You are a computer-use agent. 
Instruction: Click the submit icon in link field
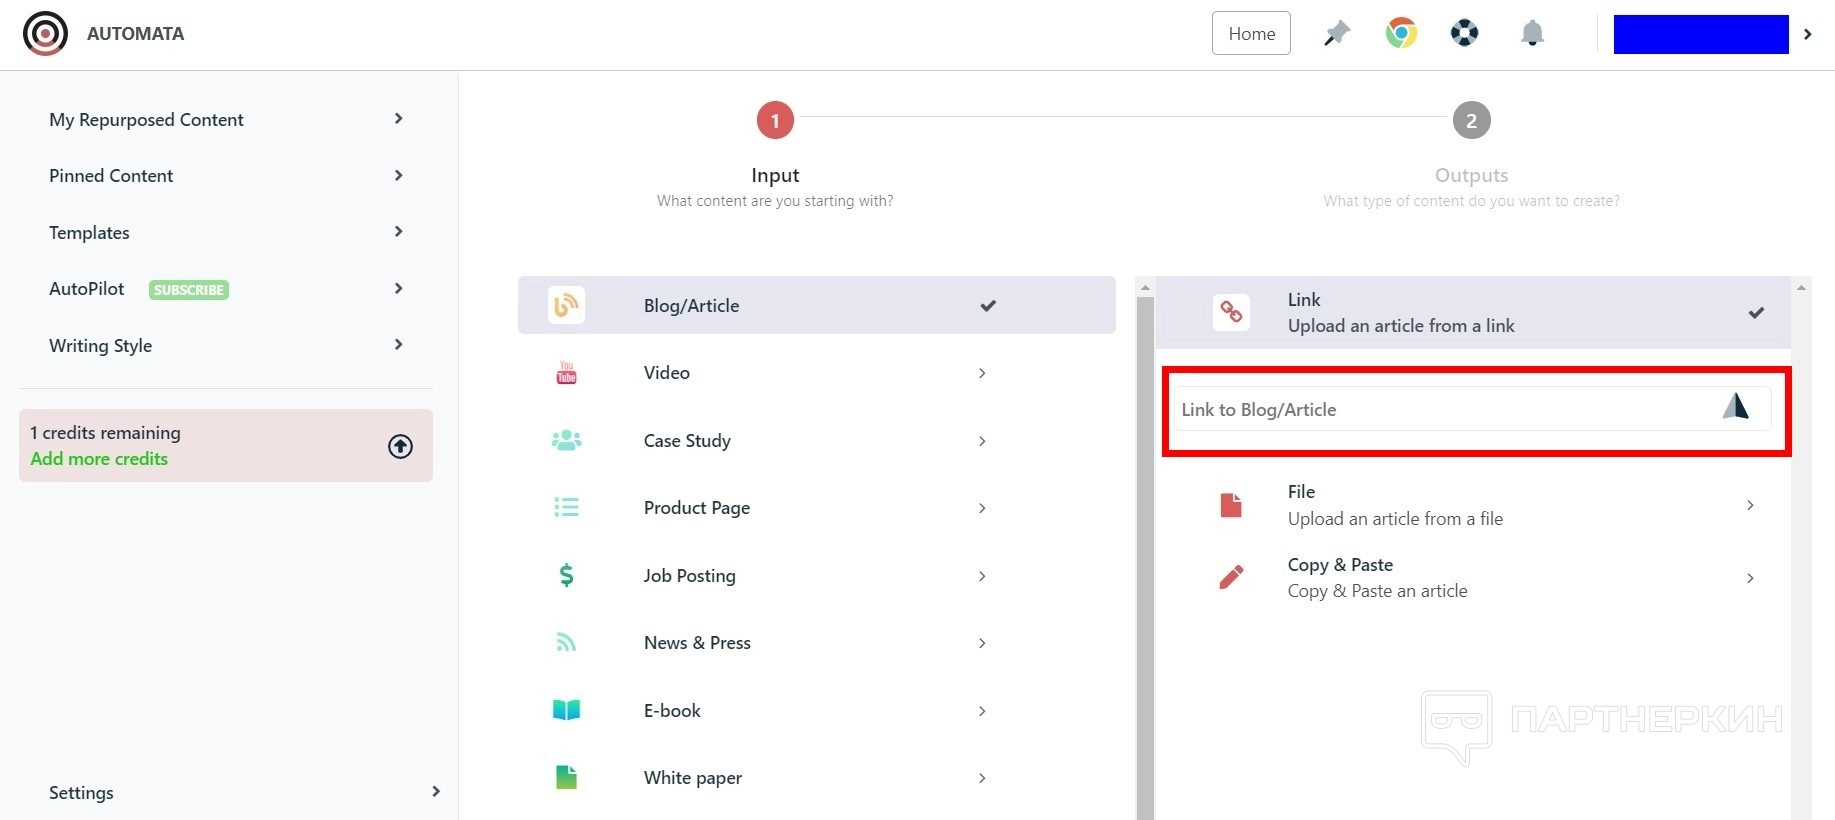click(1735, 407)
